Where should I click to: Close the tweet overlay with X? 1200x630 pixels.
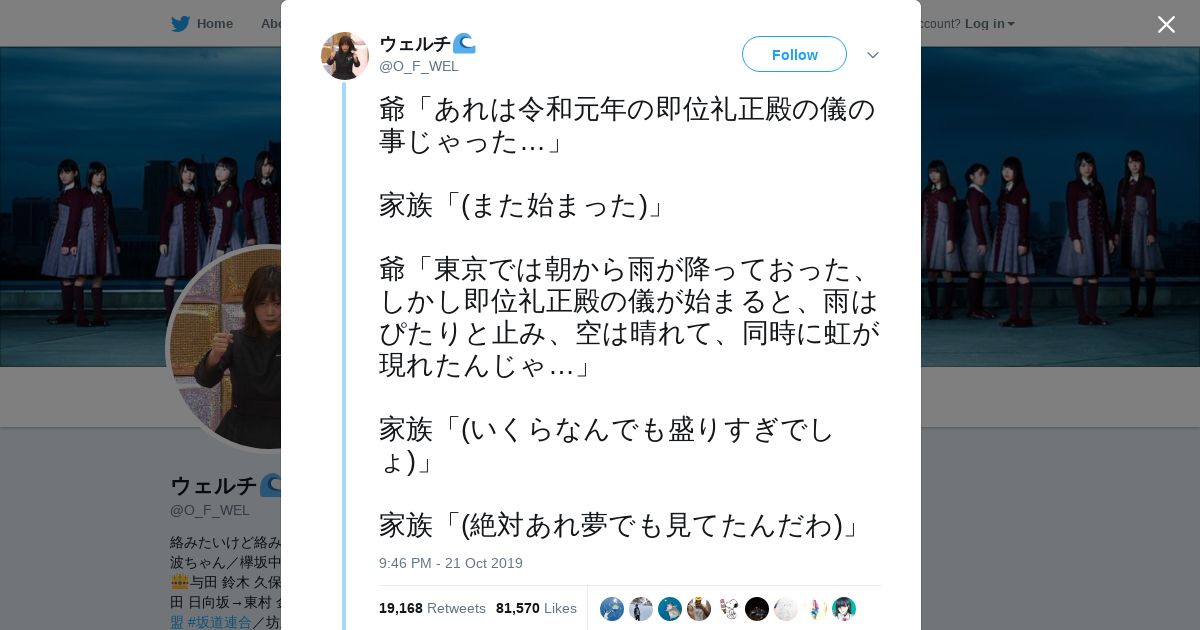point(1166,24)
